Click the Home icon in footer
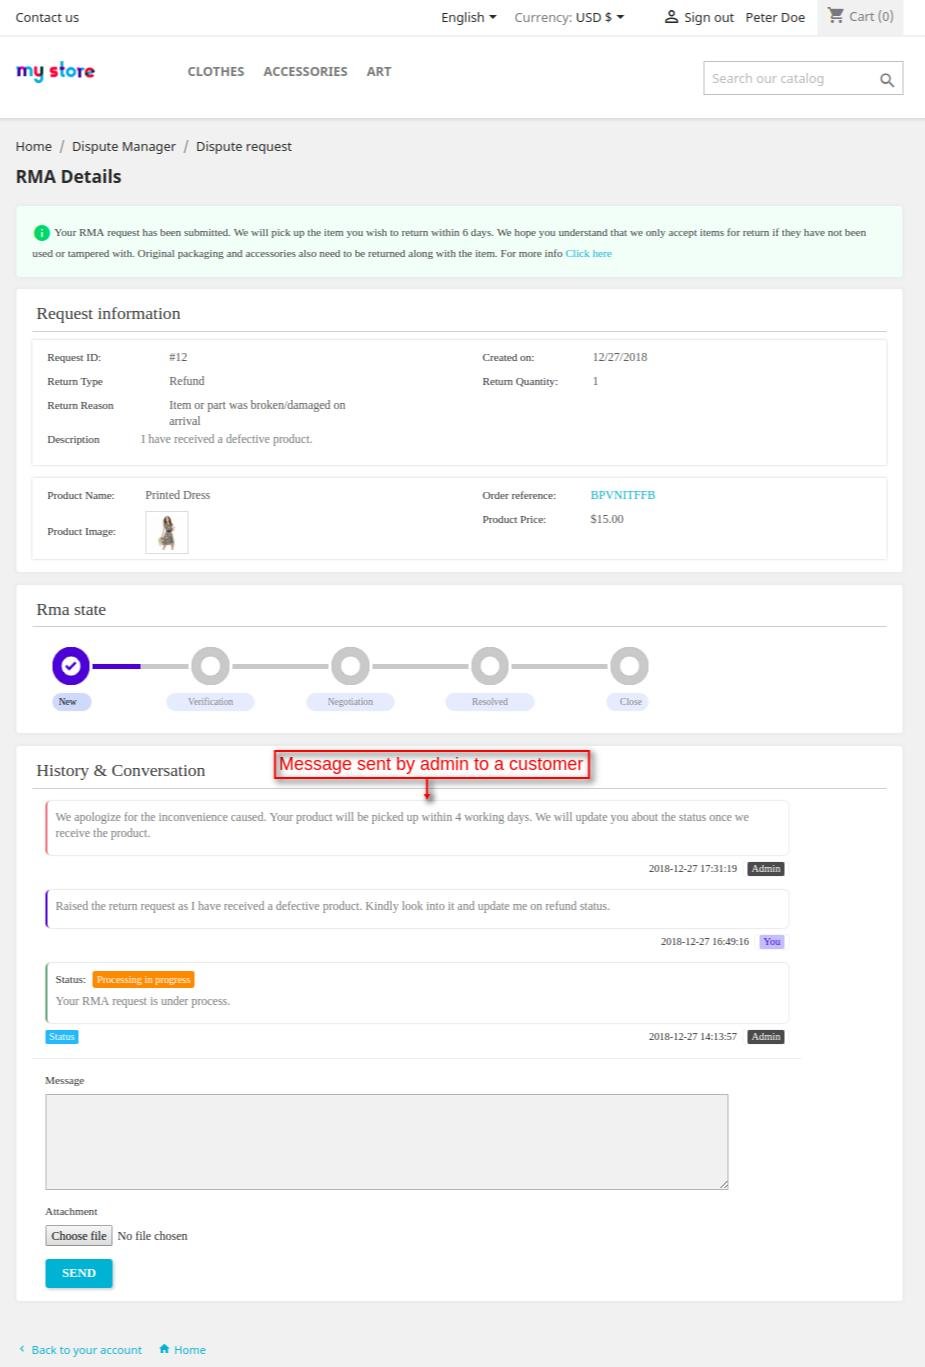This screenshot has width=925, height=1367. tap(164, 1349)
